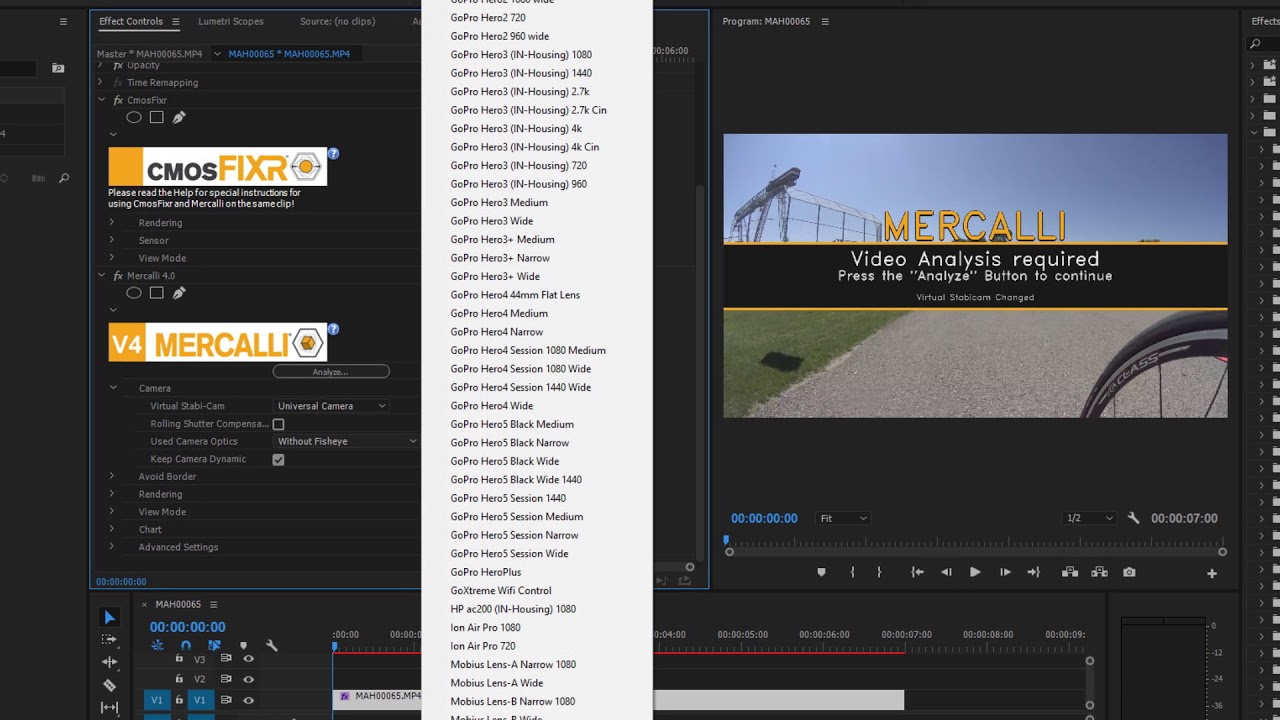The image size is (1280, 720).
Task: Toggle the V2 track lock
Action: (x=179, y=679)
